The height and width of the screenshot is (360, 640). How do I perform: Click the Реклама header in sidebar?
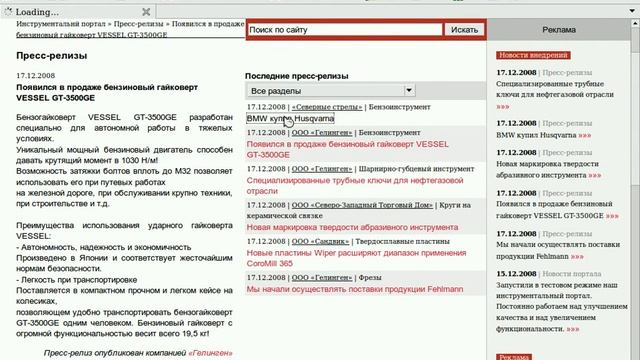(559, 30)
